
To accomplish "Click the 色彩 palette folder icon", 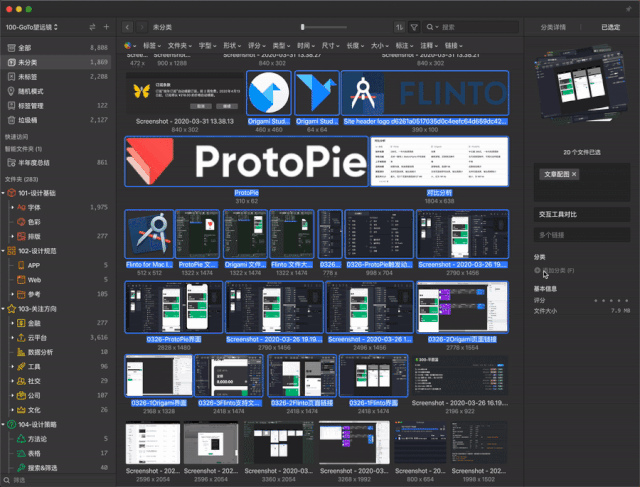I will click(x=21, y=222).
